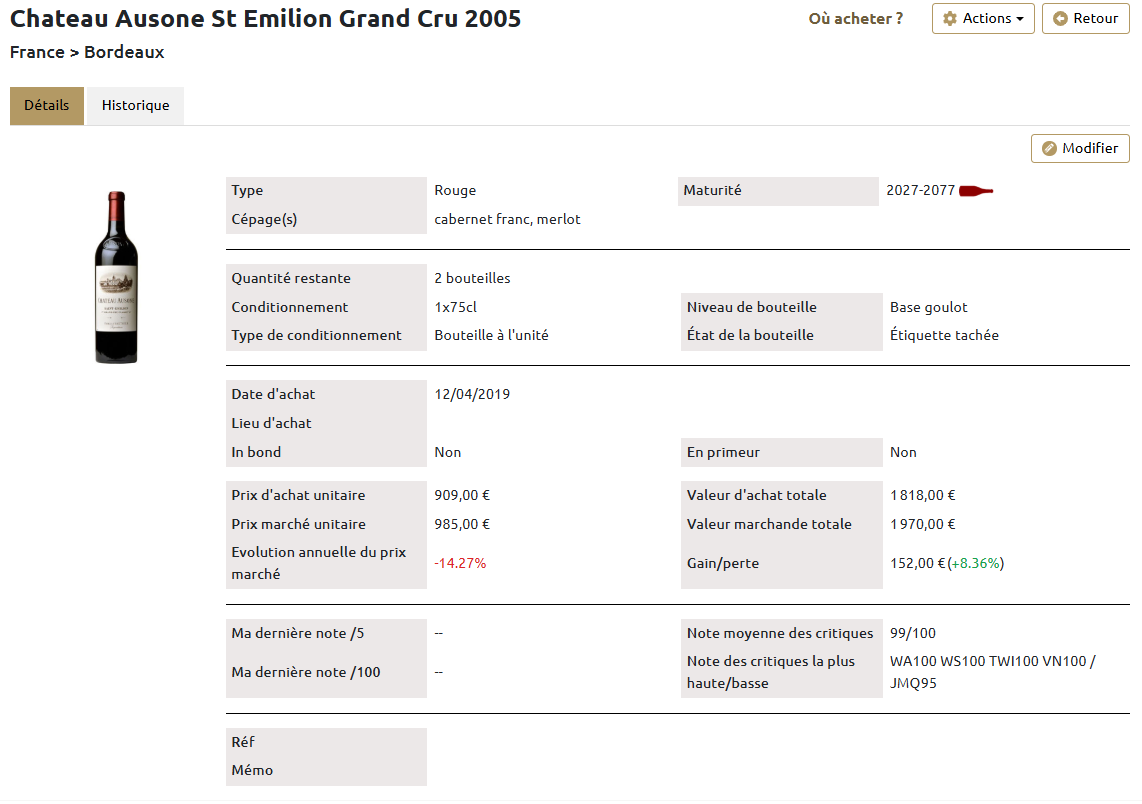This screenshot has height=804, width=1142.
Task: Click the Bordeaux breadcrumb link
Action: [x=124, y=52]
